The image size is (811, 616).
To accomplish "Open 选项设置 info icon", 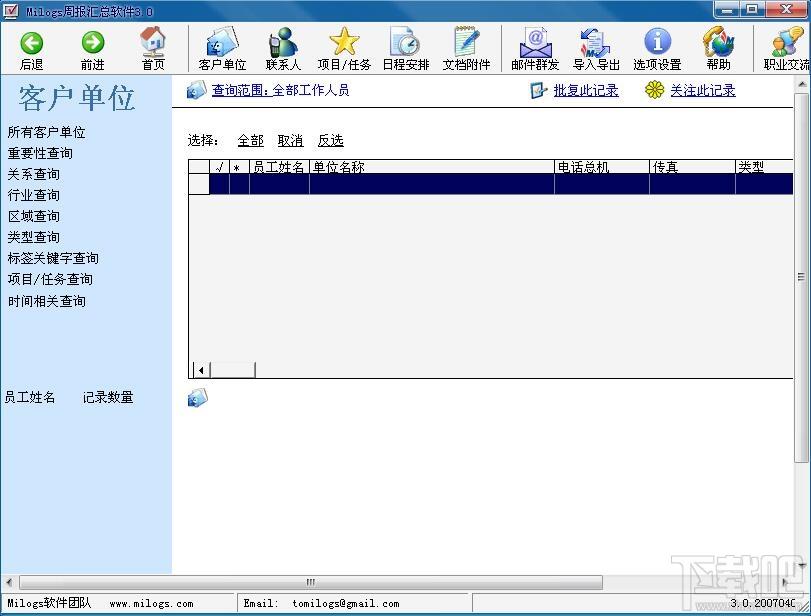I will (x=657, y=41).
